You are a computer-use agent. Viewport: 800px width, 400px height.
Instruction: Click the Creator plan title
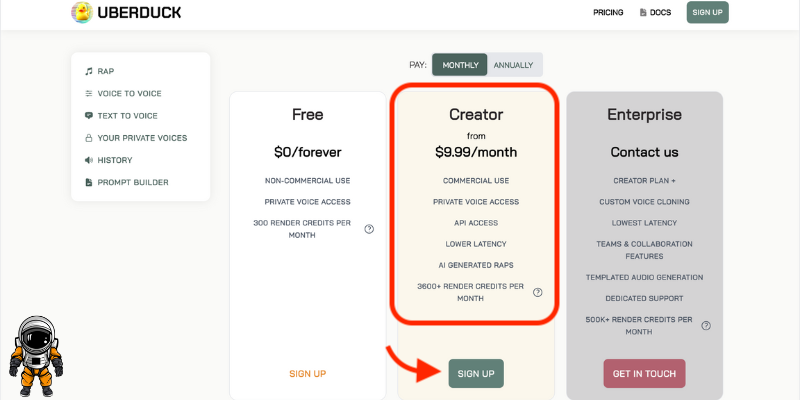[476, 114]
